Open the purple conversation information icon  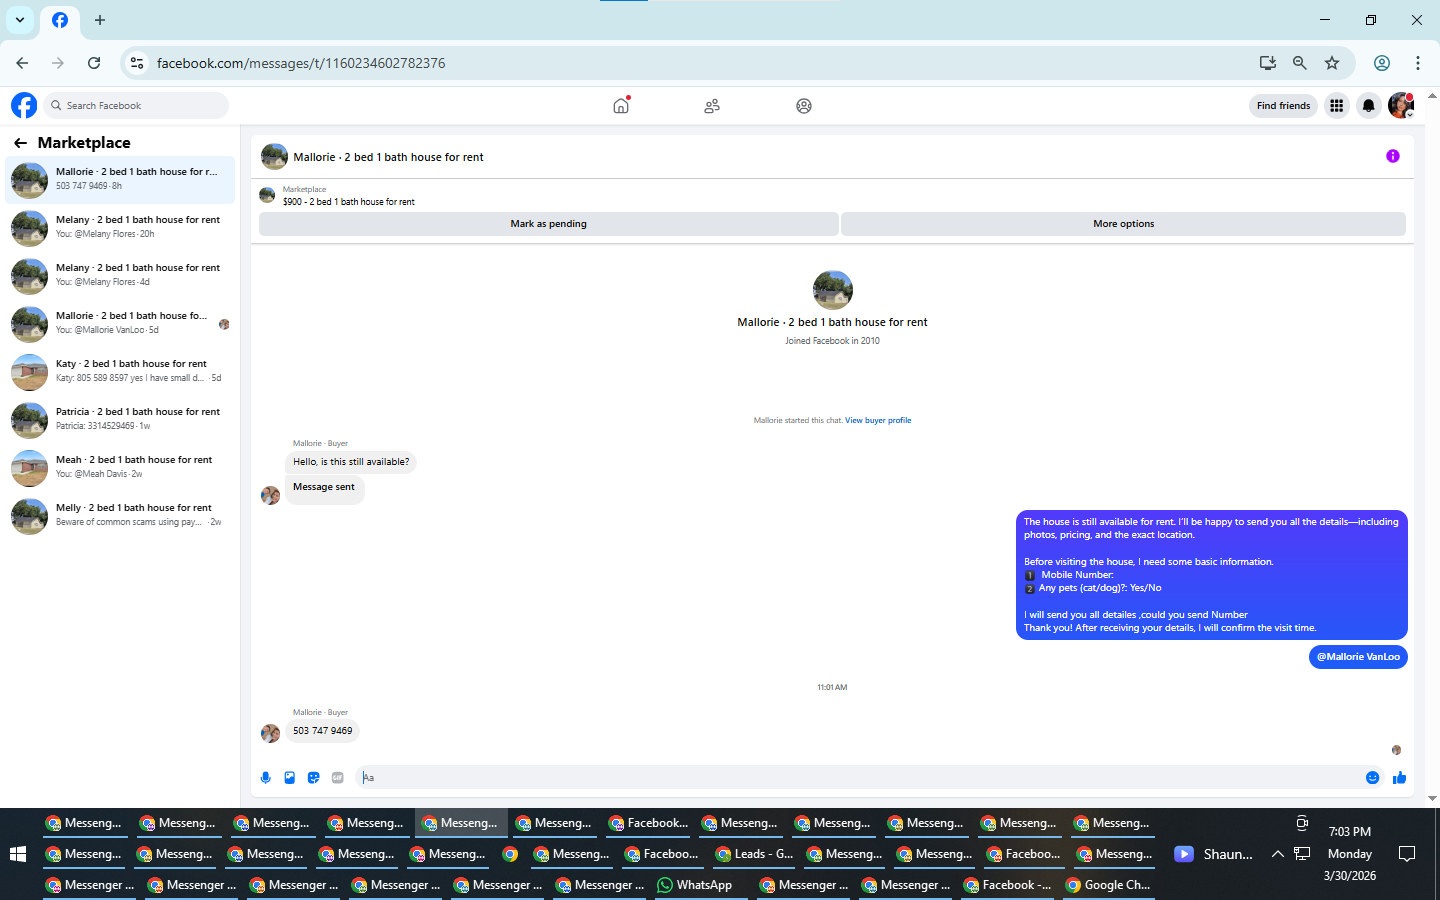1393,156
